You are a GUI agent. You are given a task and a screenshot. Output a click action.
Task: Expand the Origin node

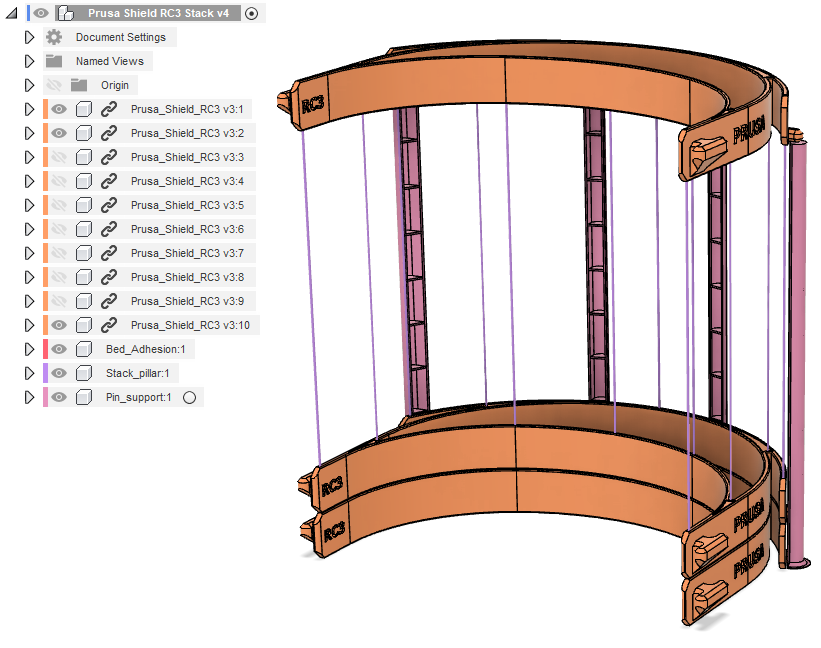pos(29,85)
